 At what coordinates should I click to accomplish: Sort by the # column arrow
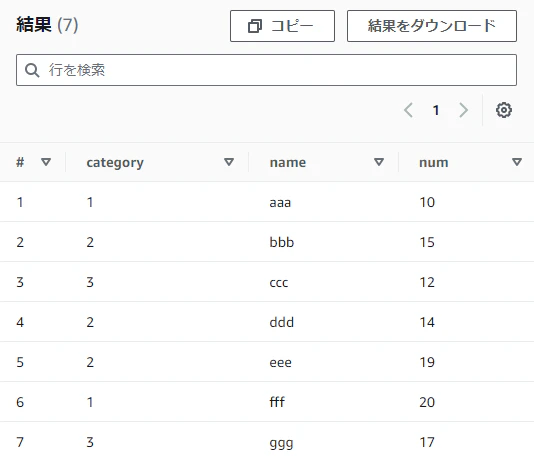(46, 162)
